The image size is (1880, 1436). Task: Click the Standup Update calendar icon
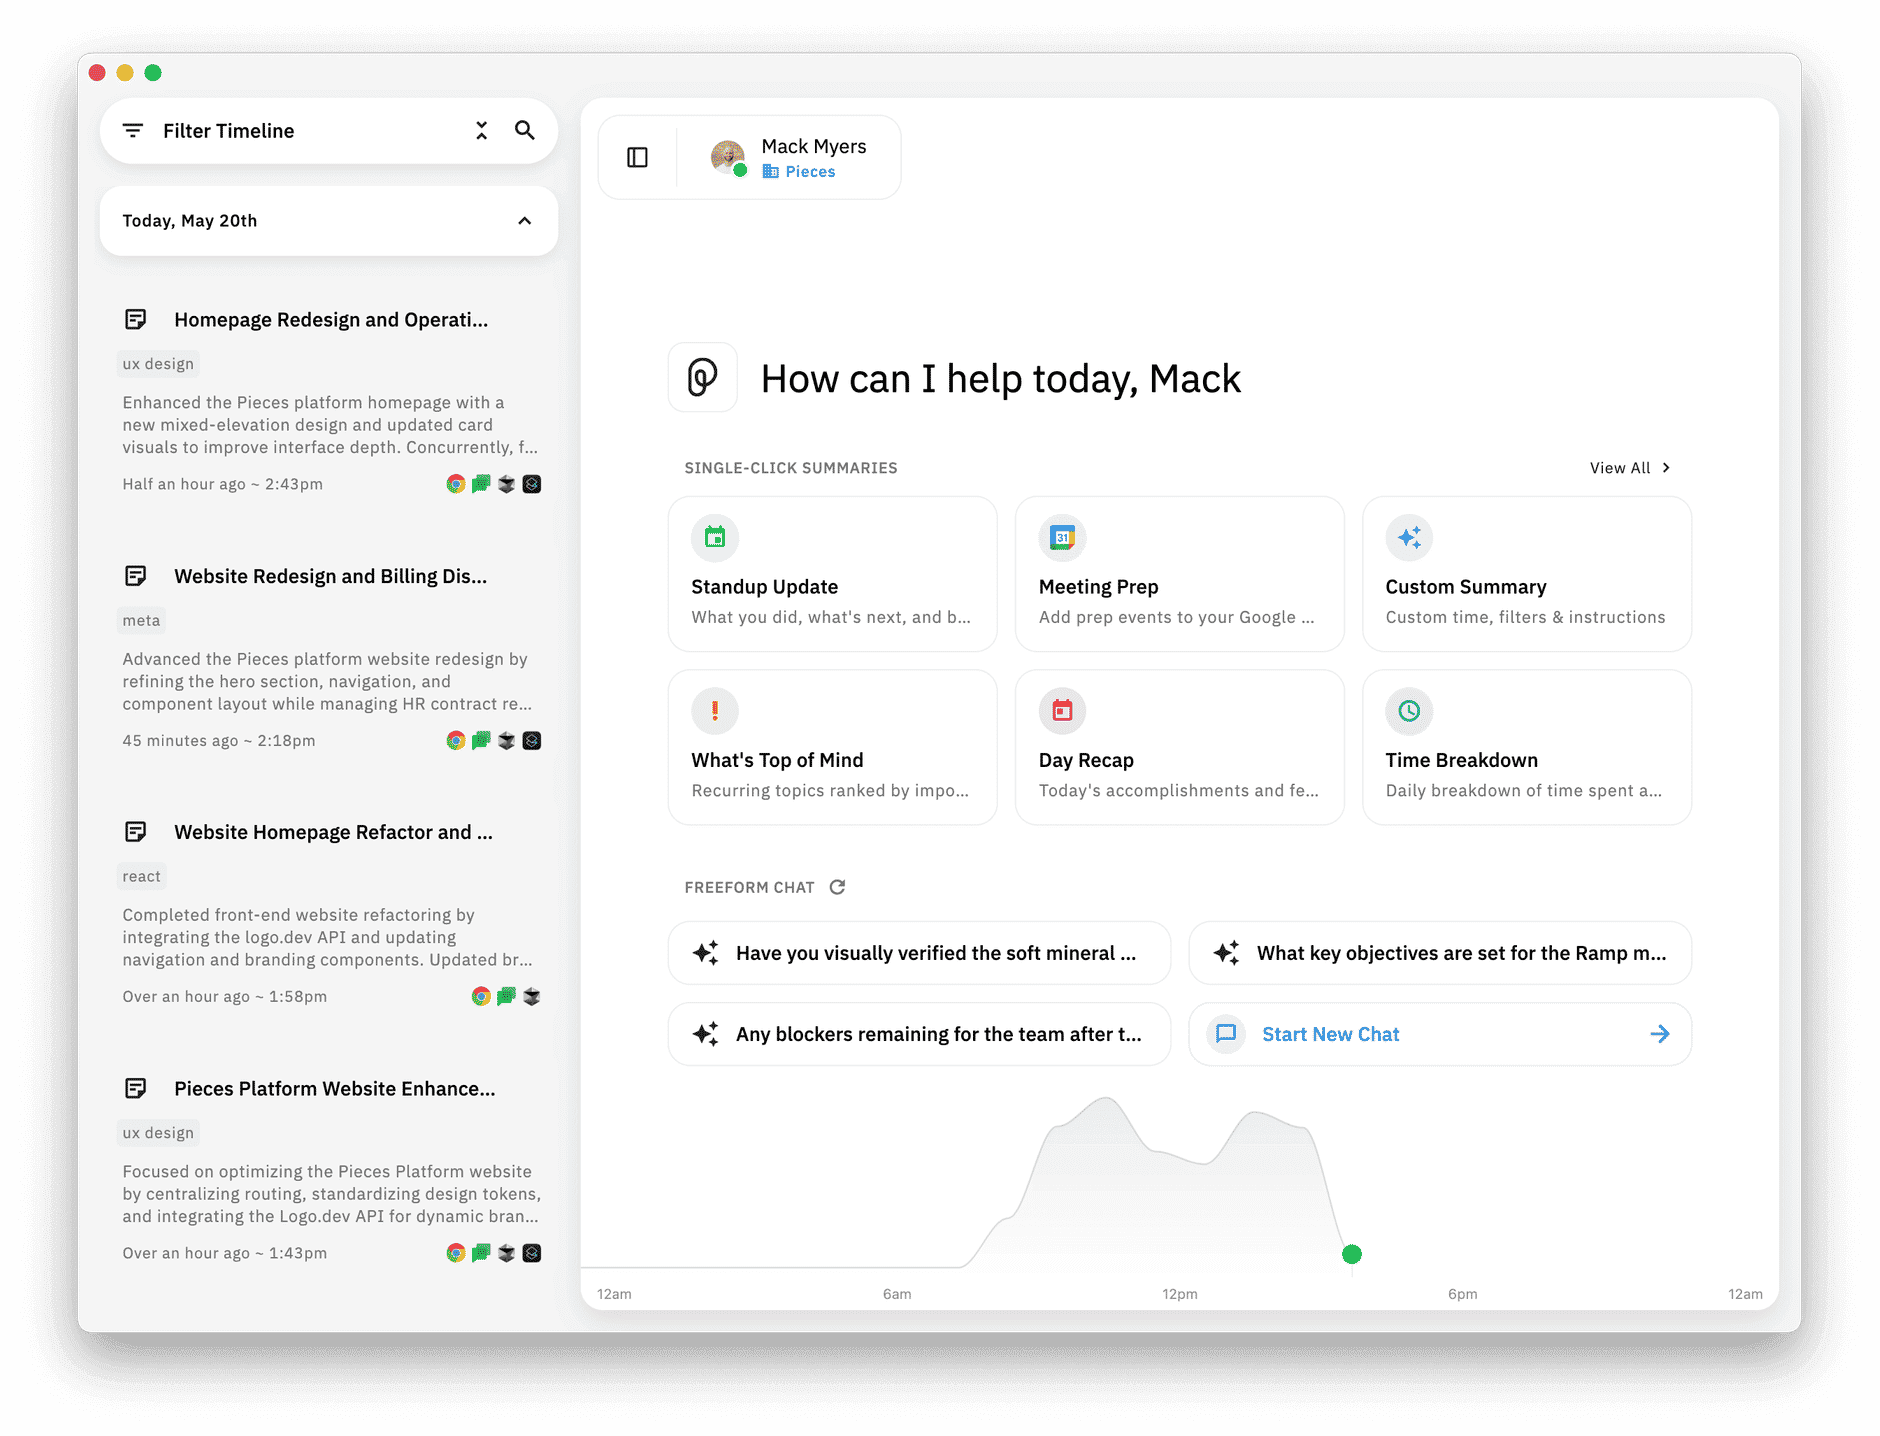point(715,538)
